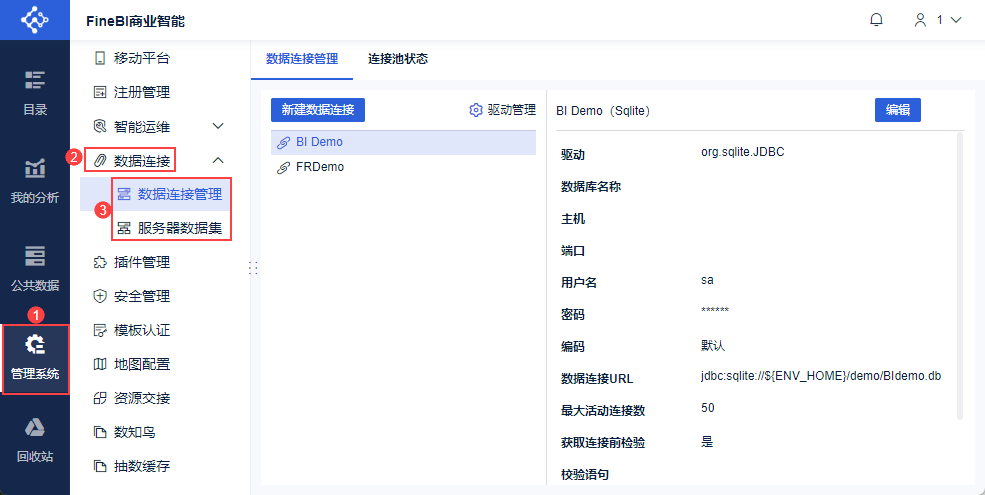Open the 回收站 recycle bin
The height and width of the screenshot is (495, 985).
pos(35,440)
